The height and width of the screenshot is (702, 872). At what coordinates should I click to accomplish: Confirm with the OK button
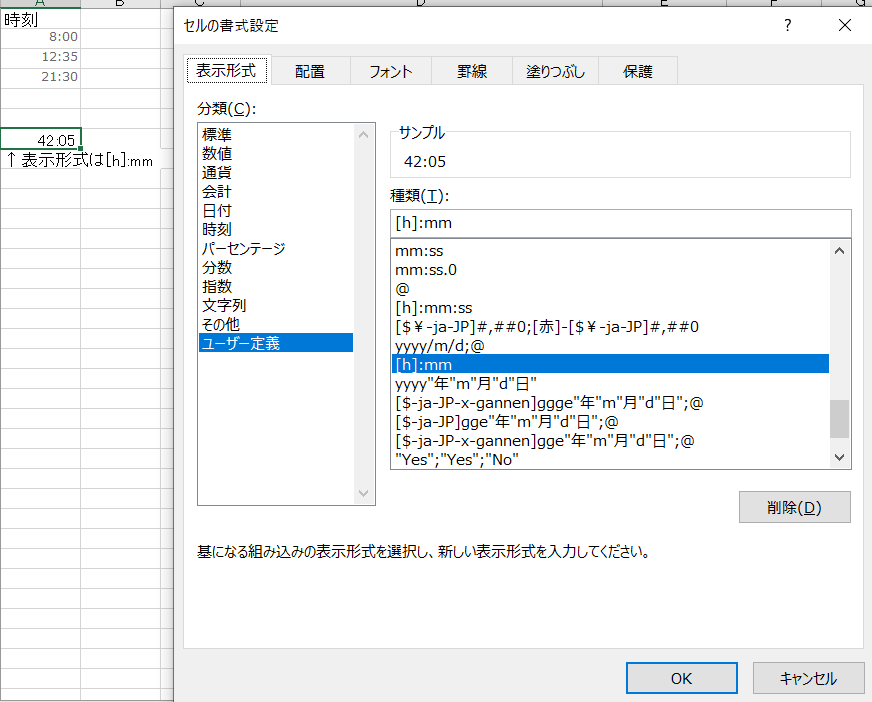coord(681,678)
